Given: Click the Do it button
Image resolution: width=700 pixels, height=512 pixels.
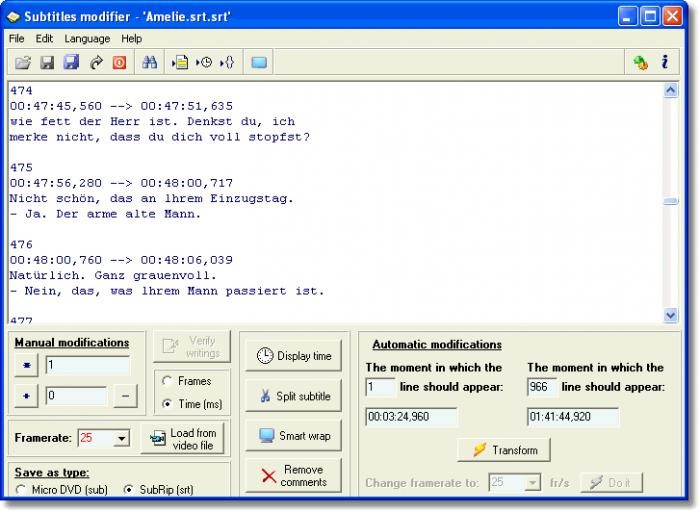Looking at the screenshot, I should point(611,483).
